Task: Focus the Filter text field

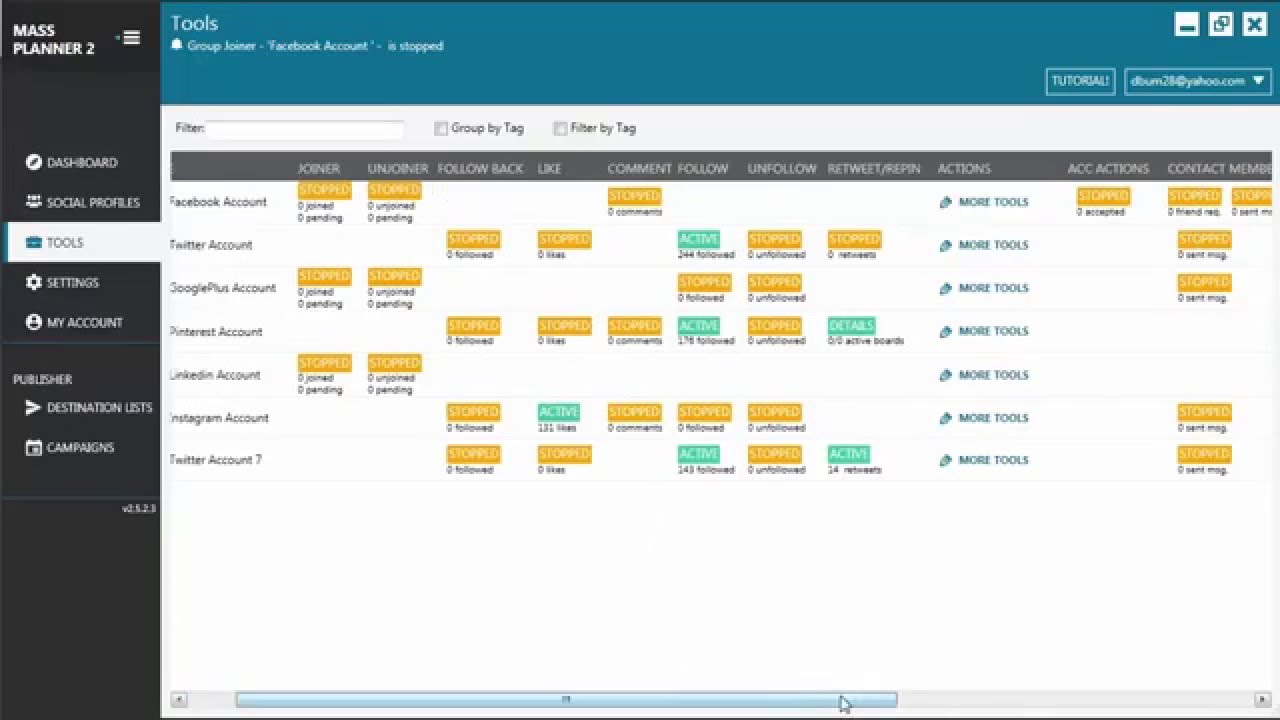Action: click(x=305, y=129)
